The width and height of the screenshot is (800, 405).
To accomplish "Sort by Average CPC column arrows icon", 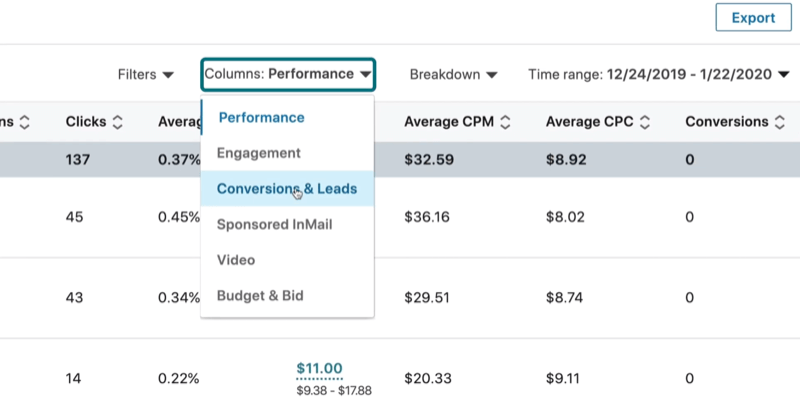I will coord(646,122).
